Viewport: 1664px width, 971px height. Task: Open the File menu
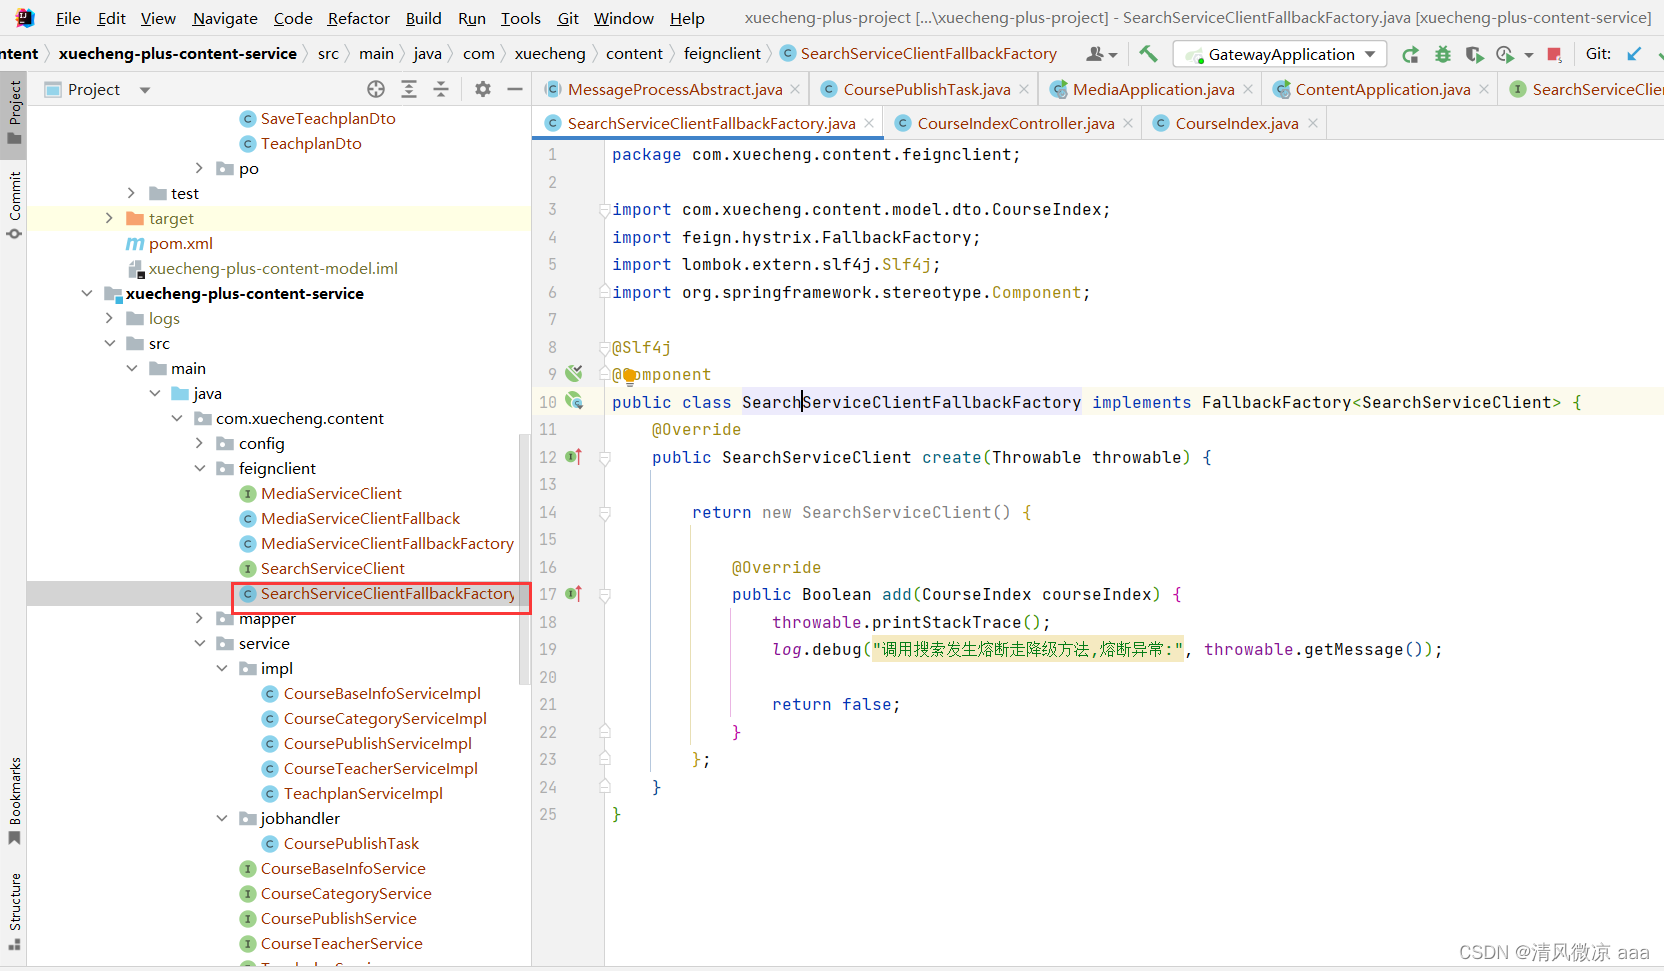68,18
